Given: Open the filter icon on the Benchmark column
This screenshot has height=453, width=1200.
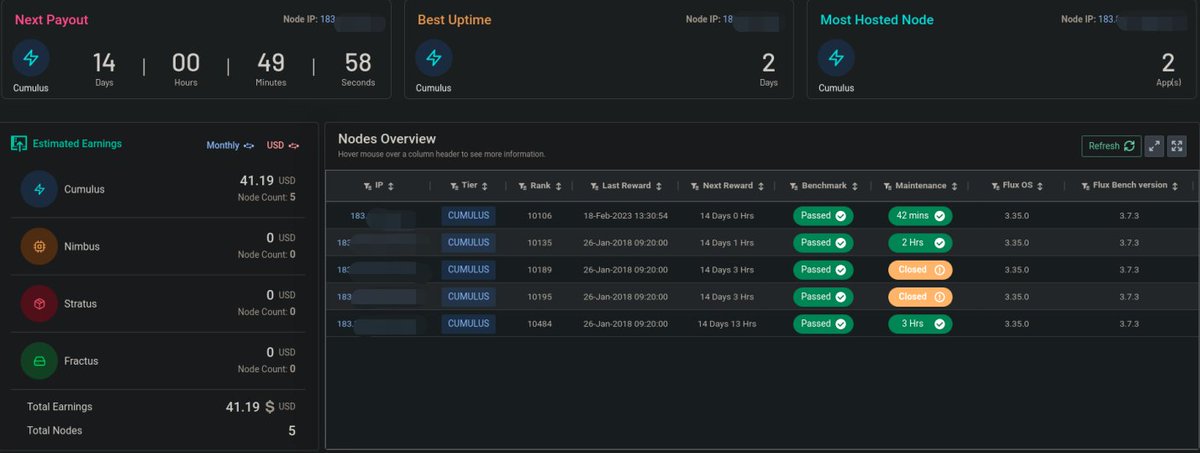Looking at the screenshot, I should pos(794,186).
